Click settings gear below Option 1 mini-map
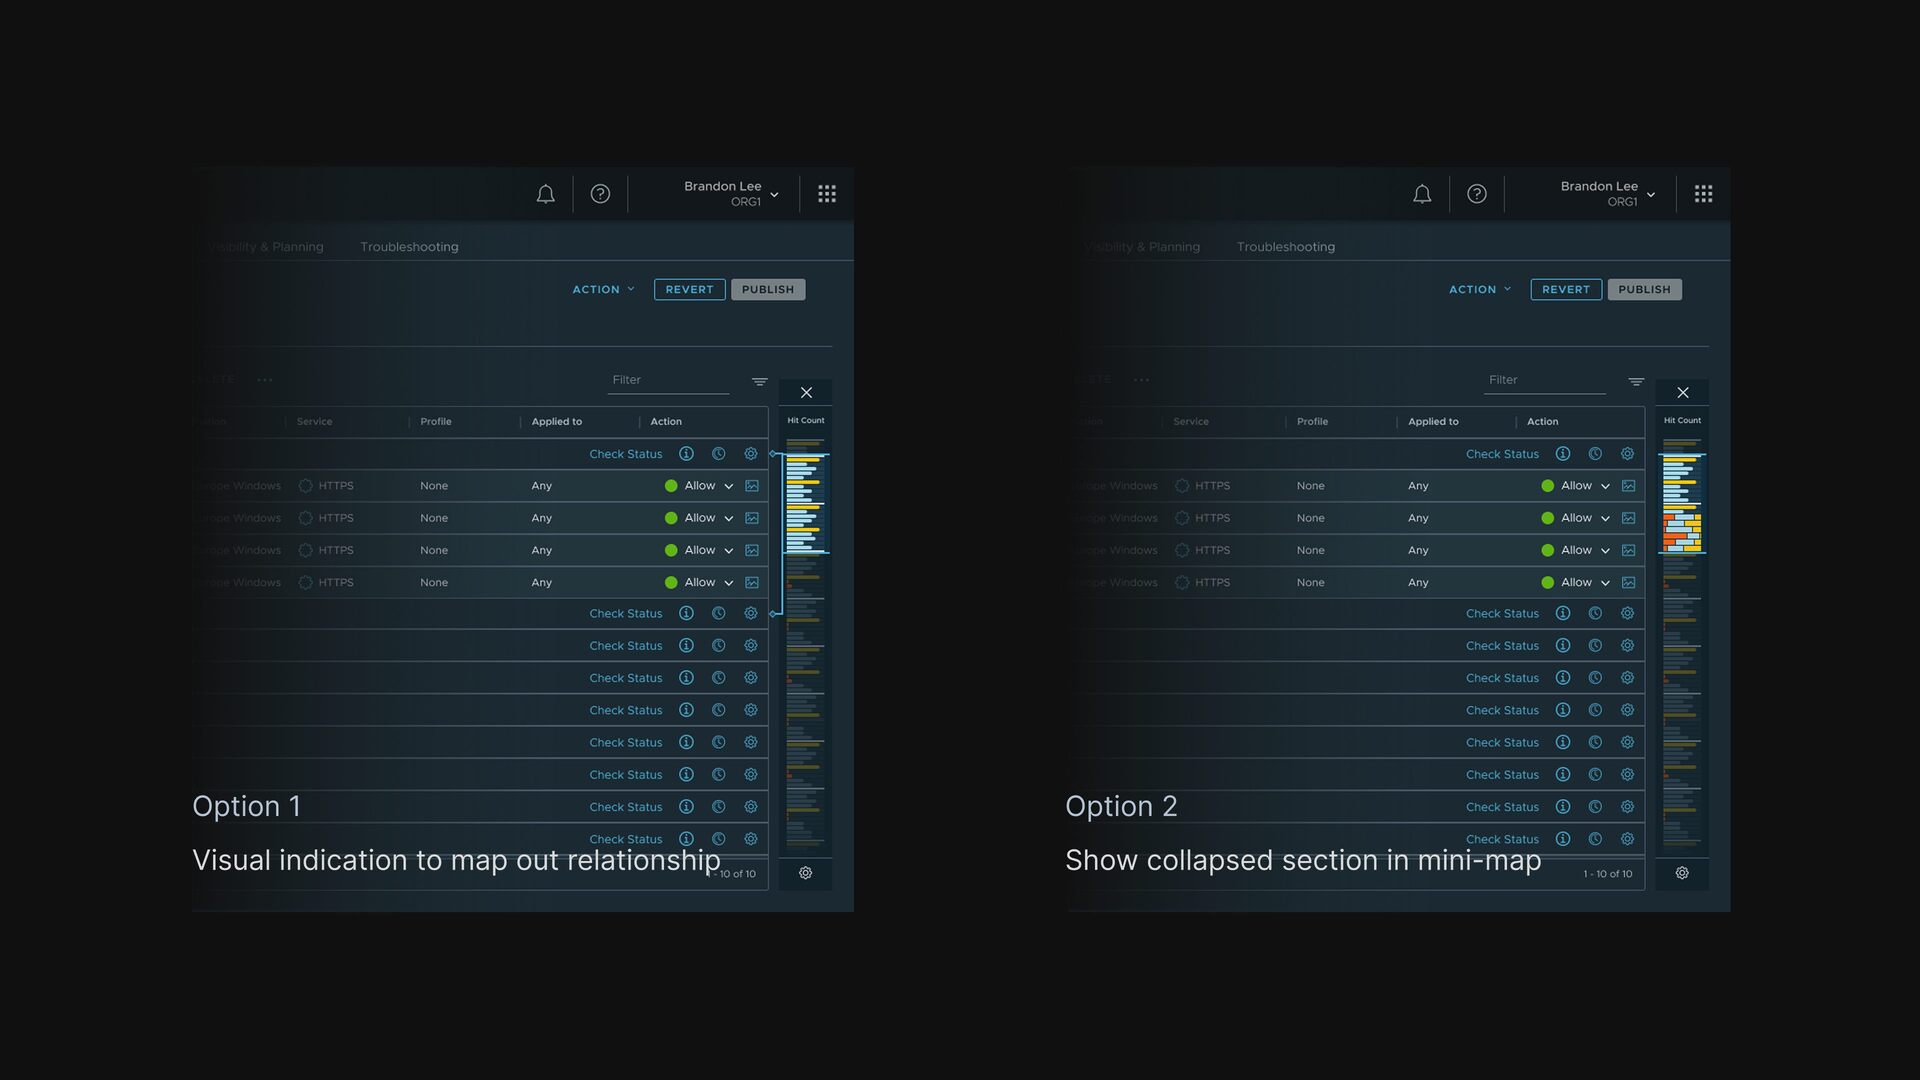The height and width of the screenshot is (1080, 1920). coord(805,873)
